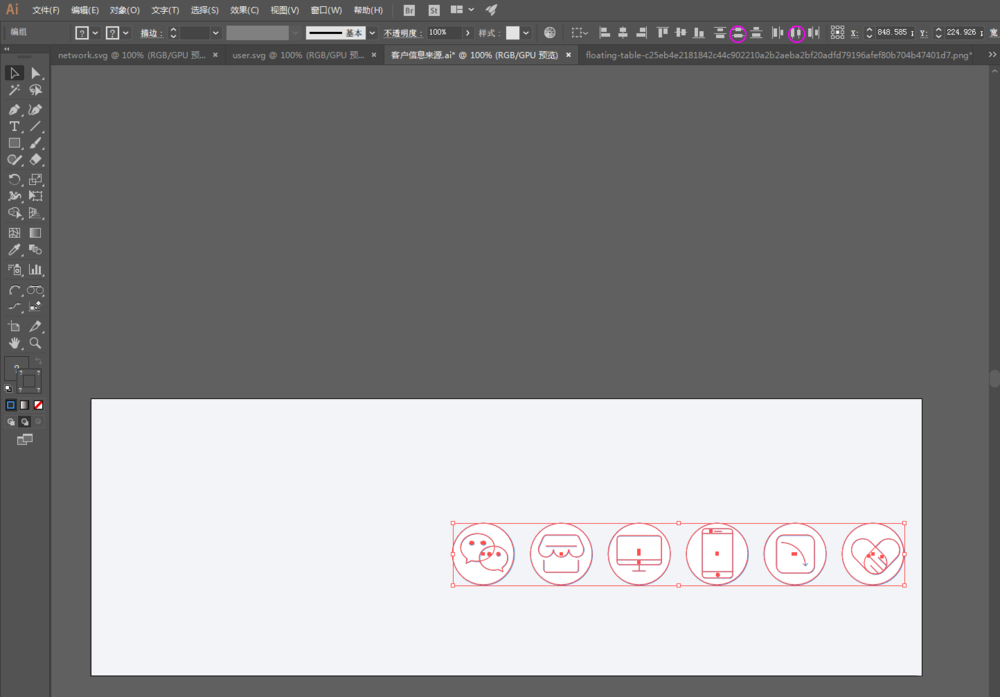Open 对象(O) menu
Image resolution: width=1000 pixels, height=697 pixels.
point(124,10)
